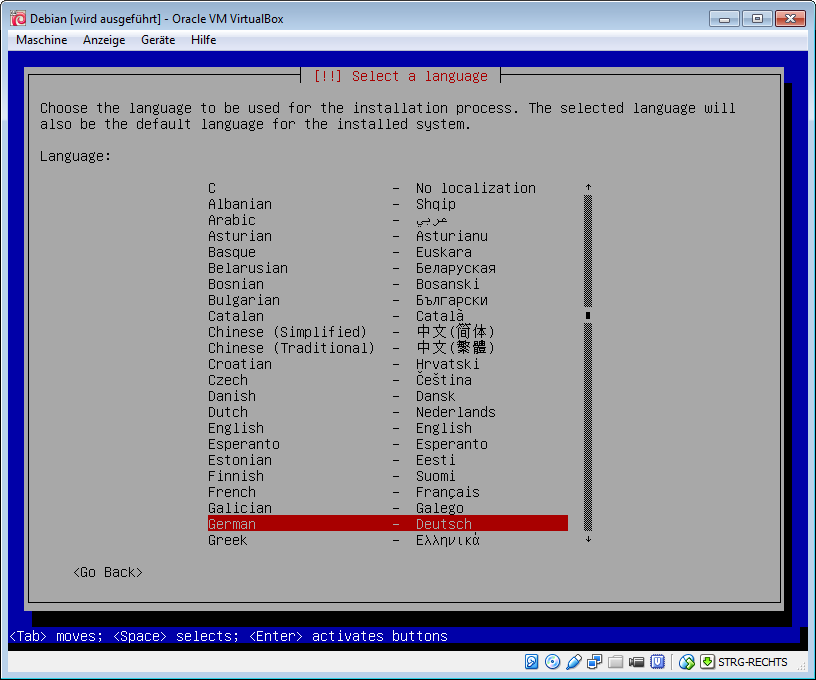Click the STRG-RECHTS host key label
This screenshot has height=680, width=816.
click(x=753, y=662)
